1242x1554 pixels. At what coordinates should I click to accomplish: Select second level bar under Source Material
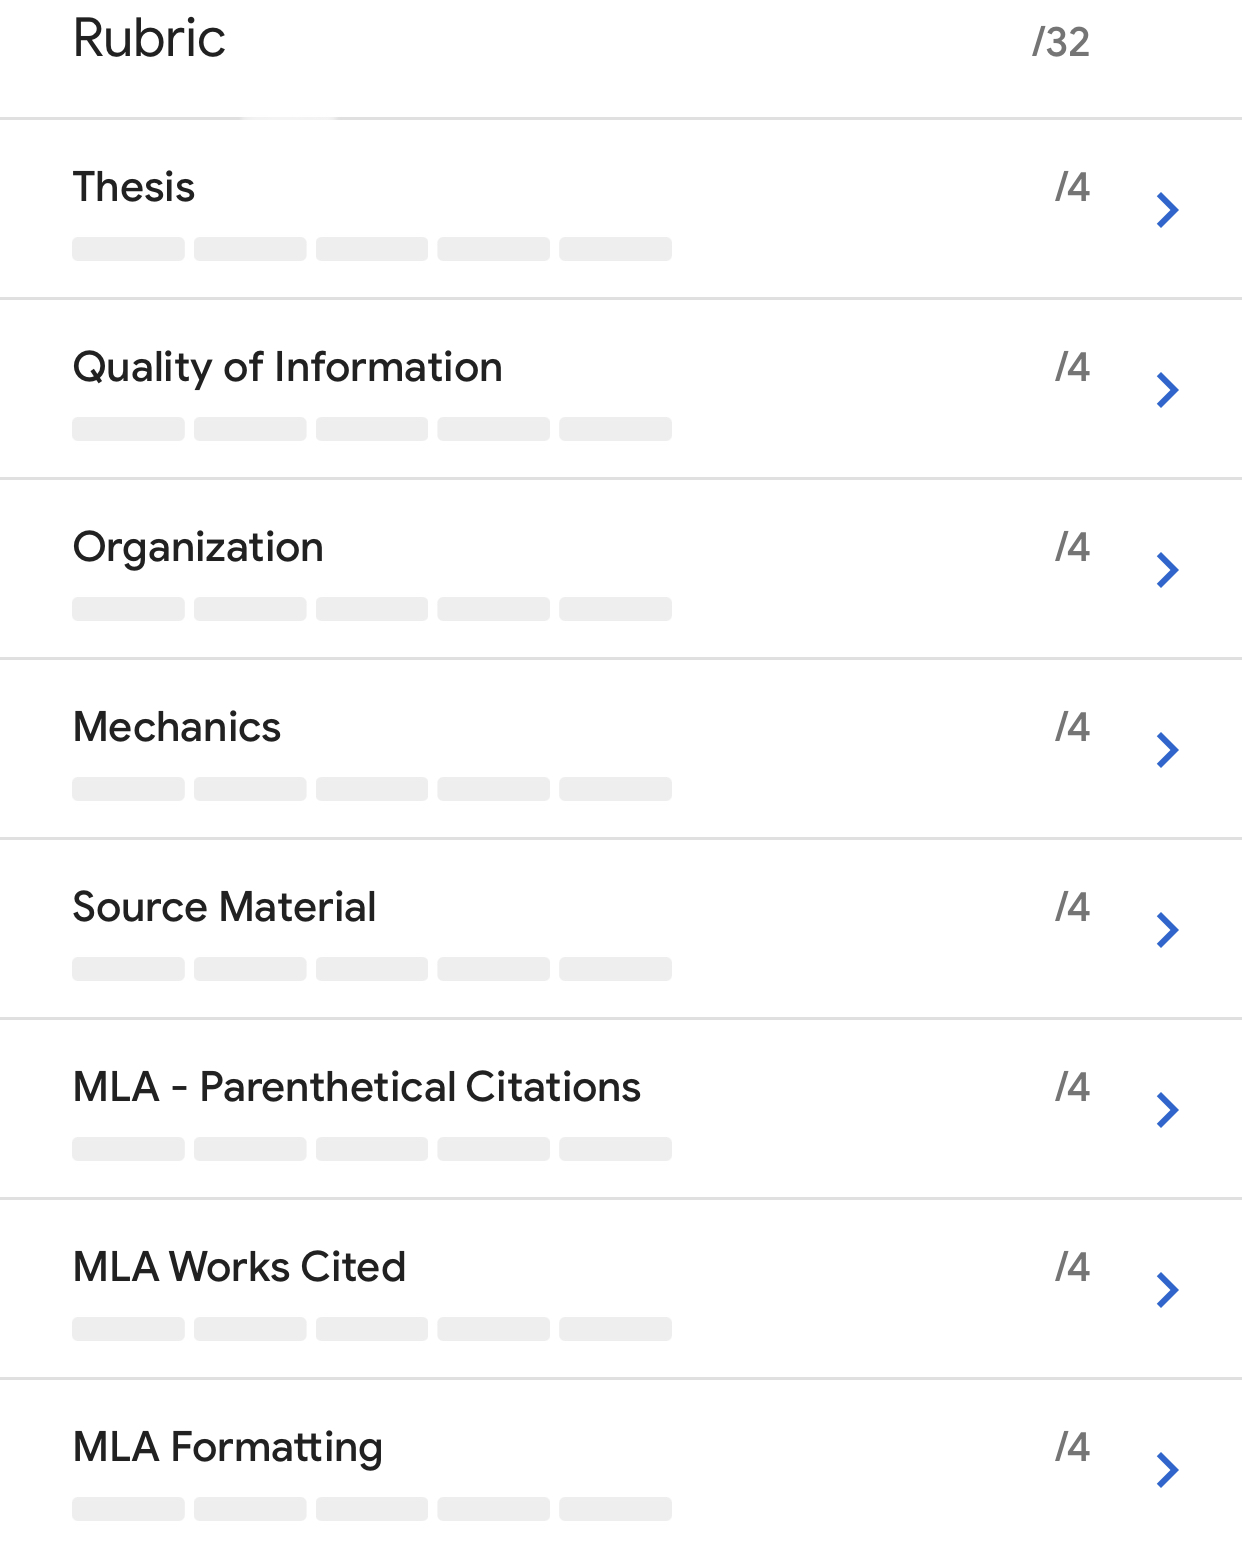point(250,969)
